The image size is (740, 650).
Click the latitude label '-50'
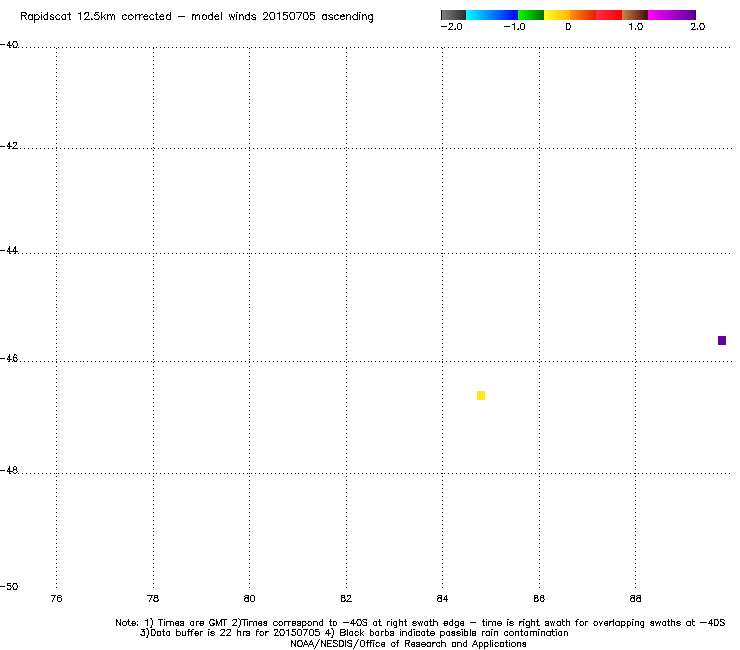point(9,587)
